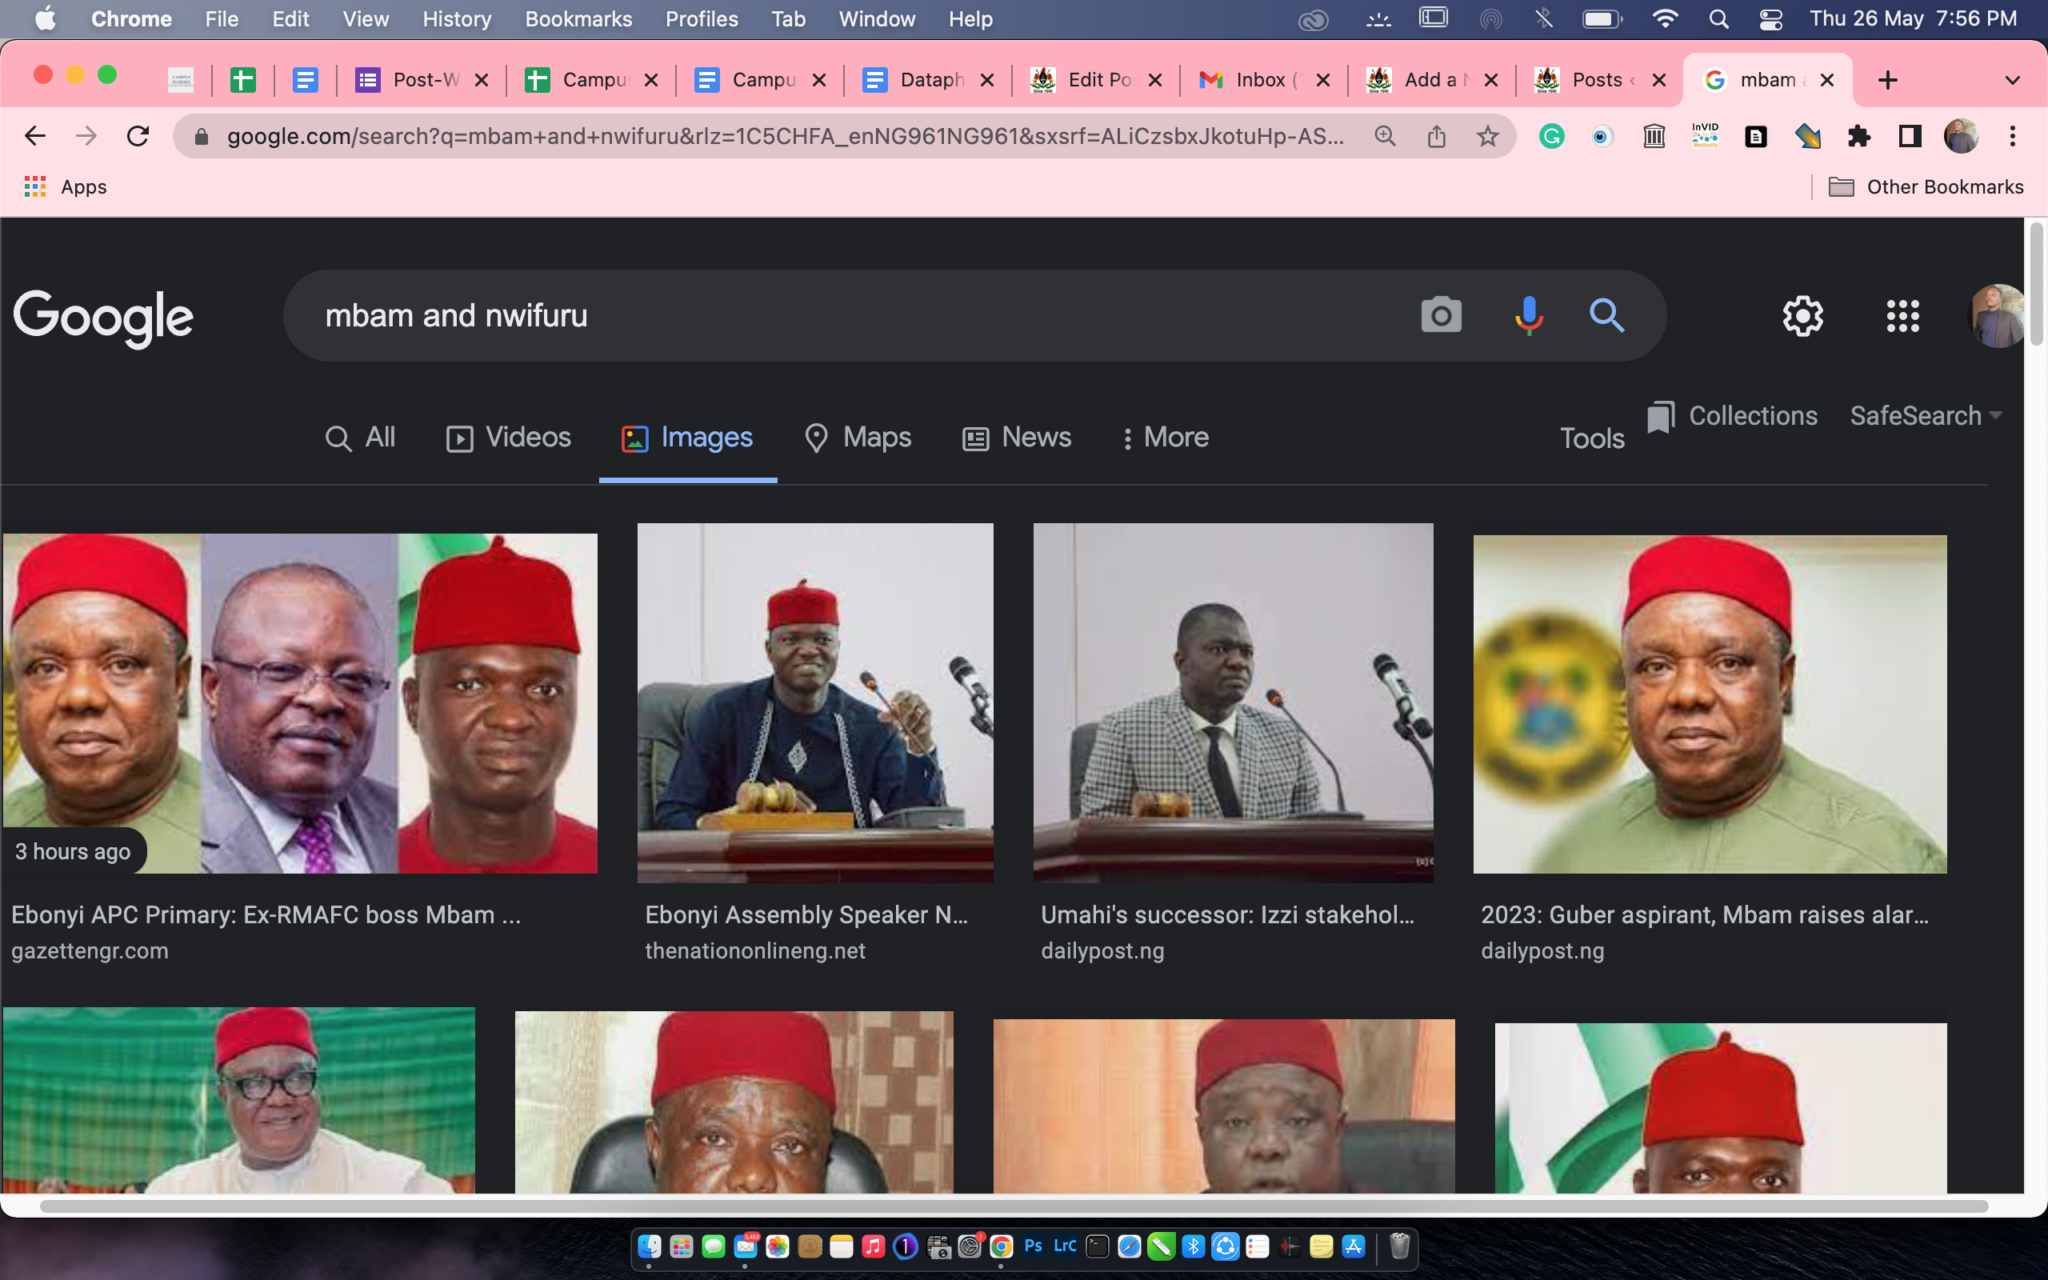The height and width of the screenshot is (1280, 2048).
Task: Open the Google apps grid
Action: [1902, 316]
